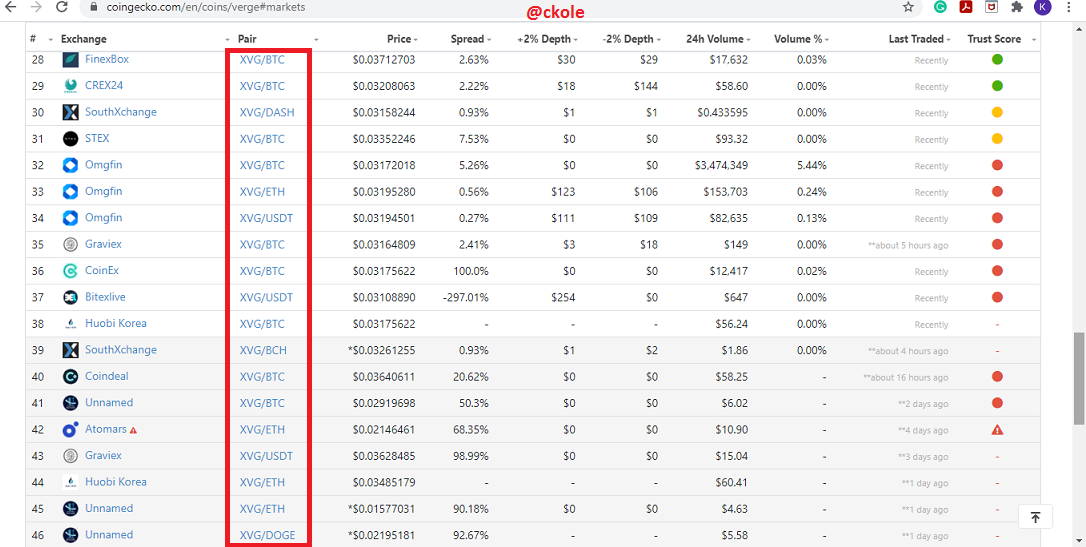
Task: Open the XVG/ETH pair link for Atomars
Action: click(262, 430)
